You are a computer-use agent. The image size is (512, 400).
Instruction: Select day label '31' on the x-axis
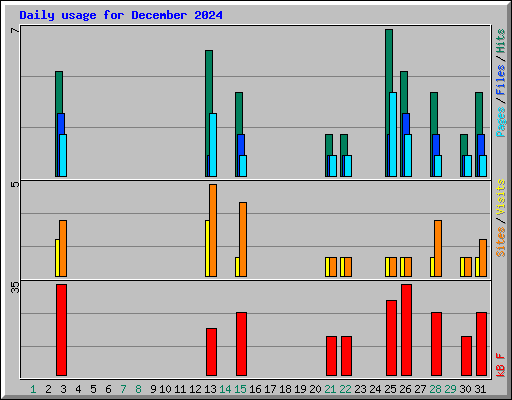[x=480, y=389]
